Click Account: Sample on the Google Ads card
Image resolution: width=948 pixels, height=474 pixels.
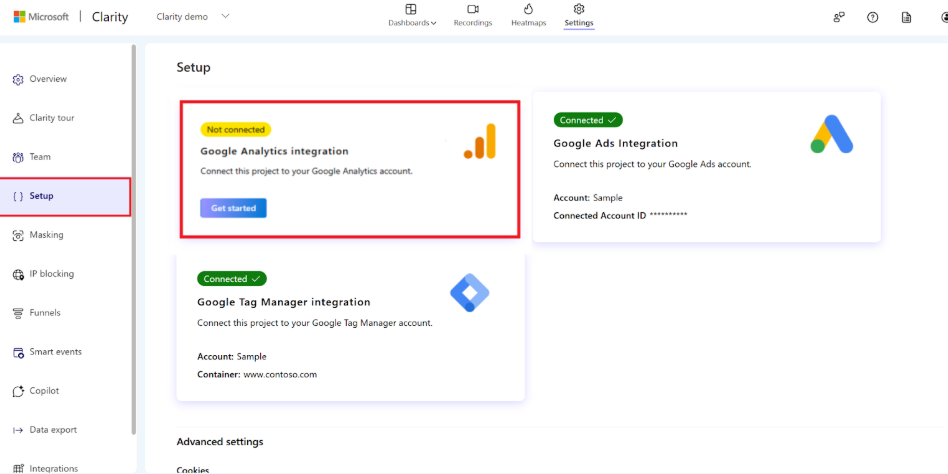click(588, 198)
